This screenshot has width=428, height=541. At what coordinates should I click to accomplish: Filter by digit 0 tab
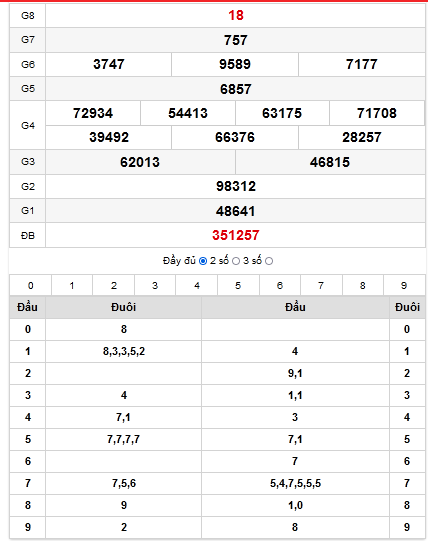(30, 285)
